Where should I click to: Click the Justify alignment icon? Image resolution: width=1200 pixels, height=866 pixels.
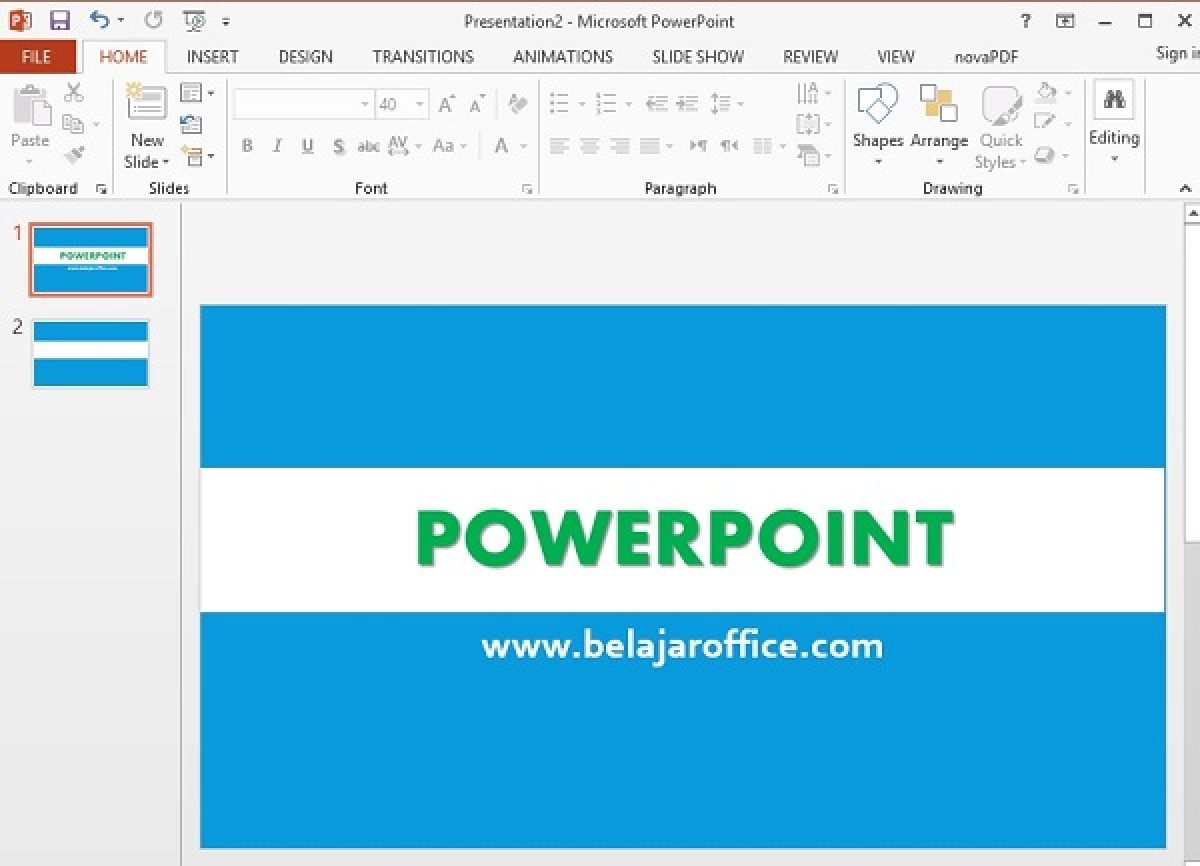[650, 147]
